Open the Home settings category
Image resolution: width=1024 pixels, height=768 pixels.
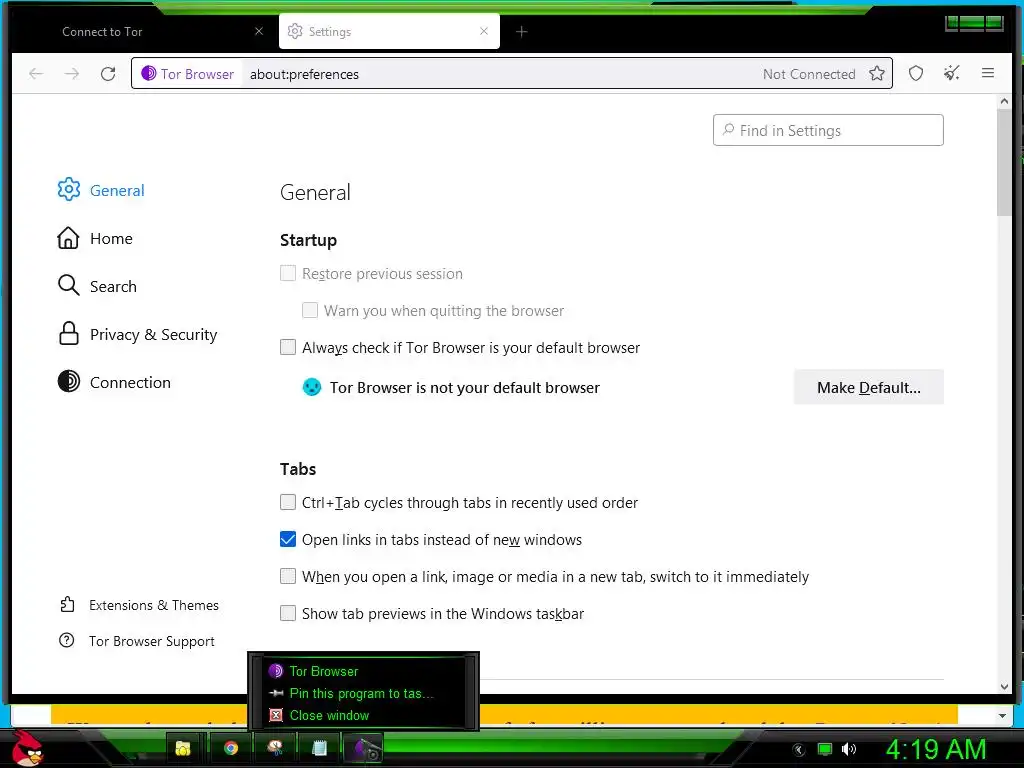pos(95,238)
